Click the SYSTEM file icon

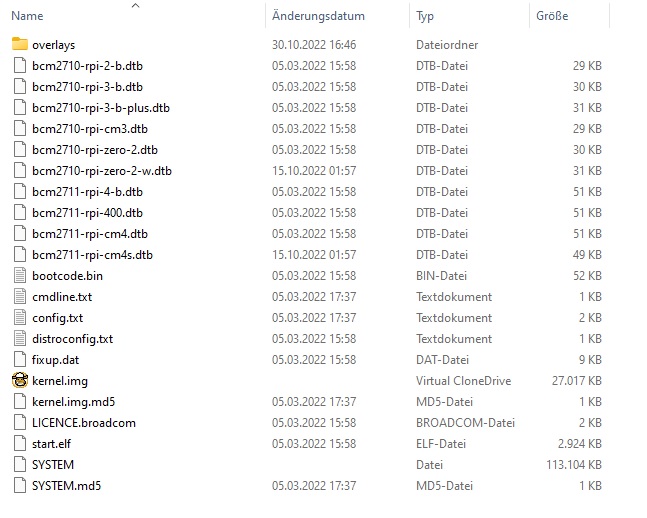[x=20, y=464]
